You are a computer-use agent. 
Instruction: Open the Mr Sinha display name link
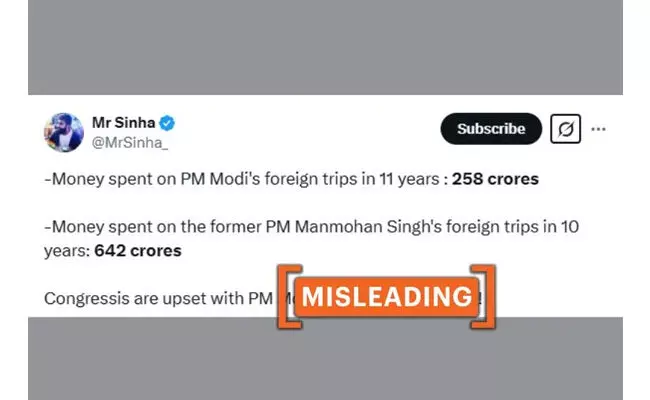[x=124, y=124]
